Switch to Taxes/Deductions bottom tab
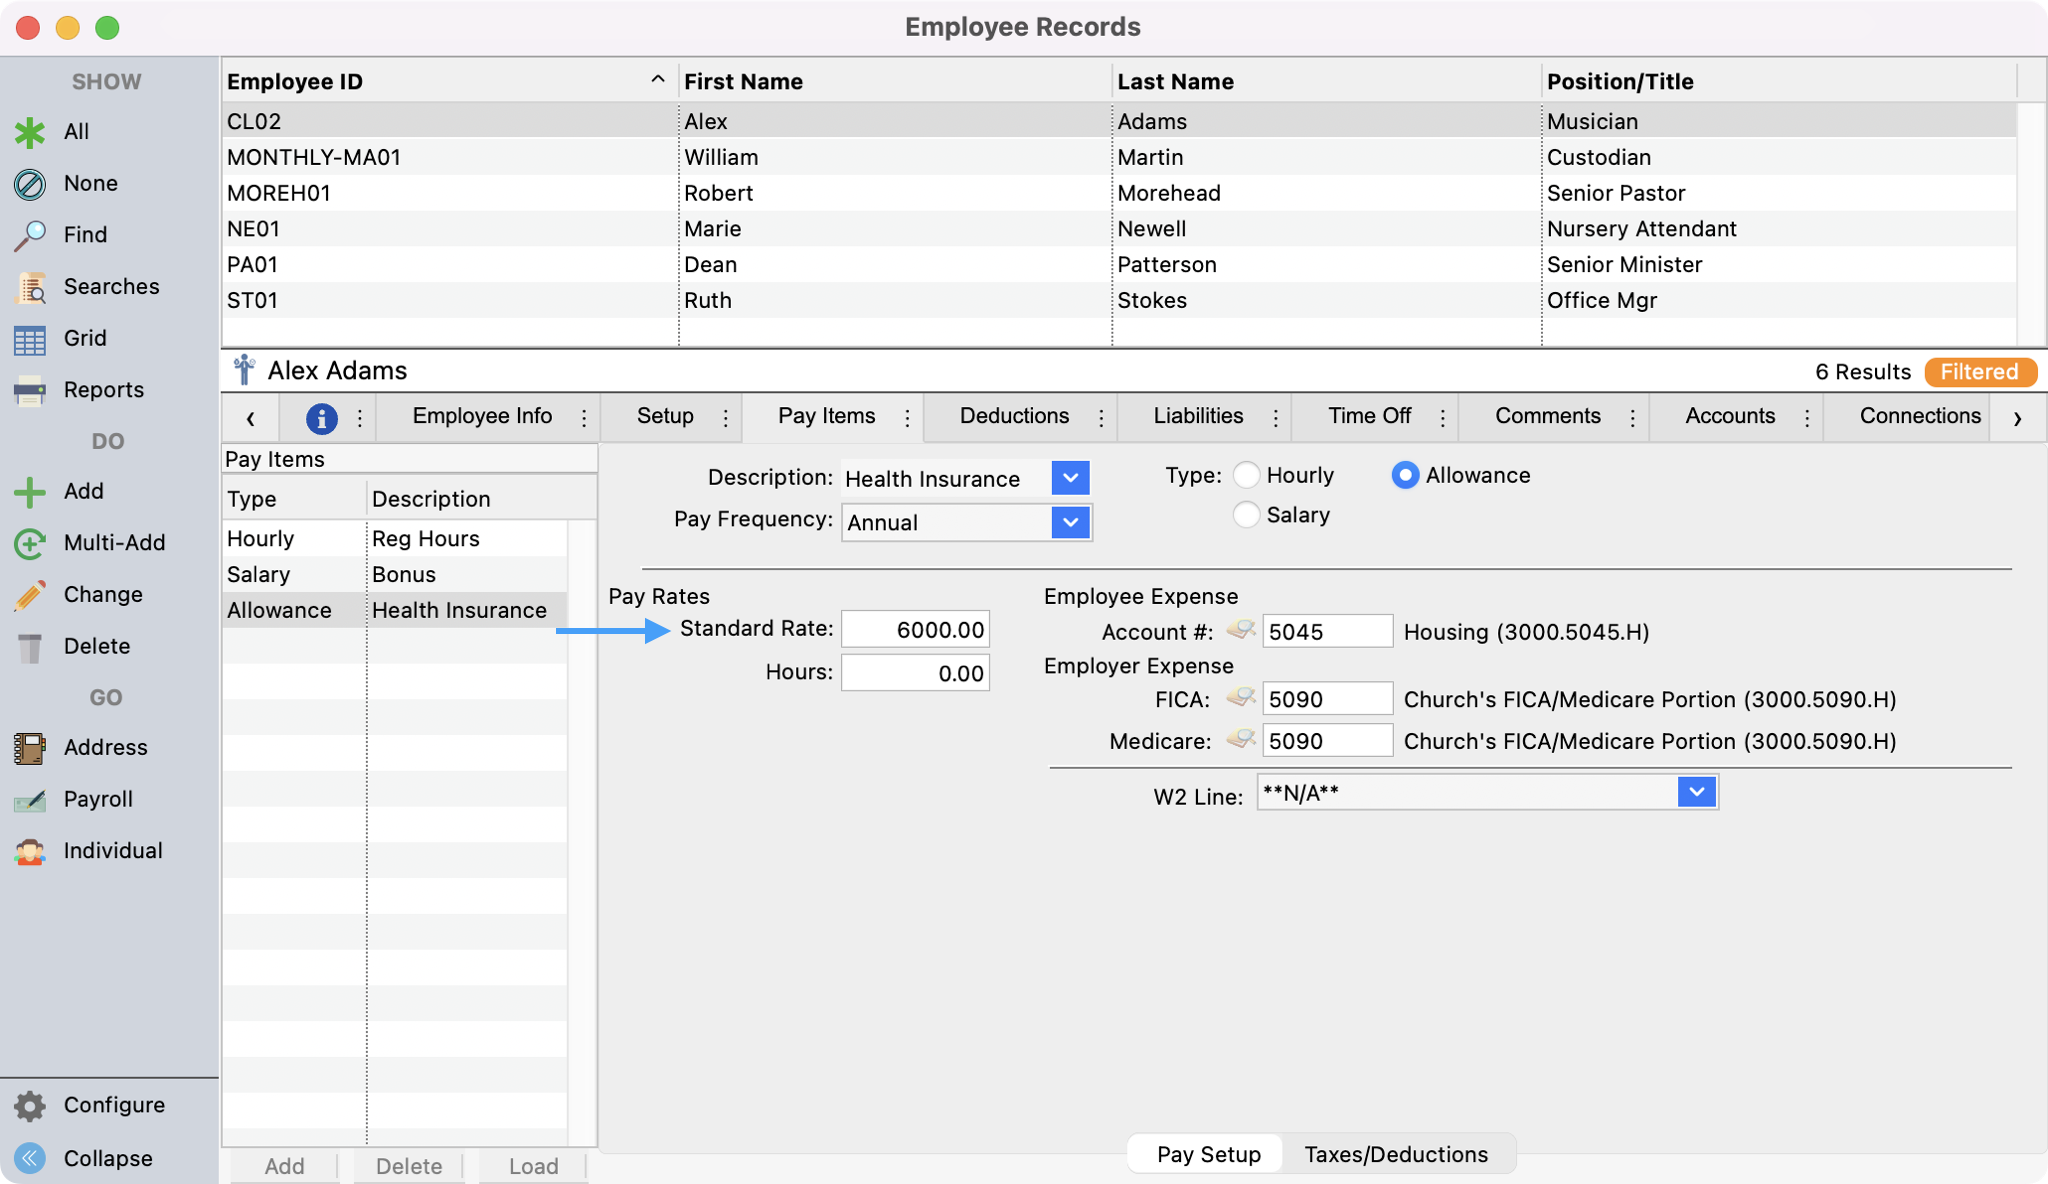 (1396, 1154)
